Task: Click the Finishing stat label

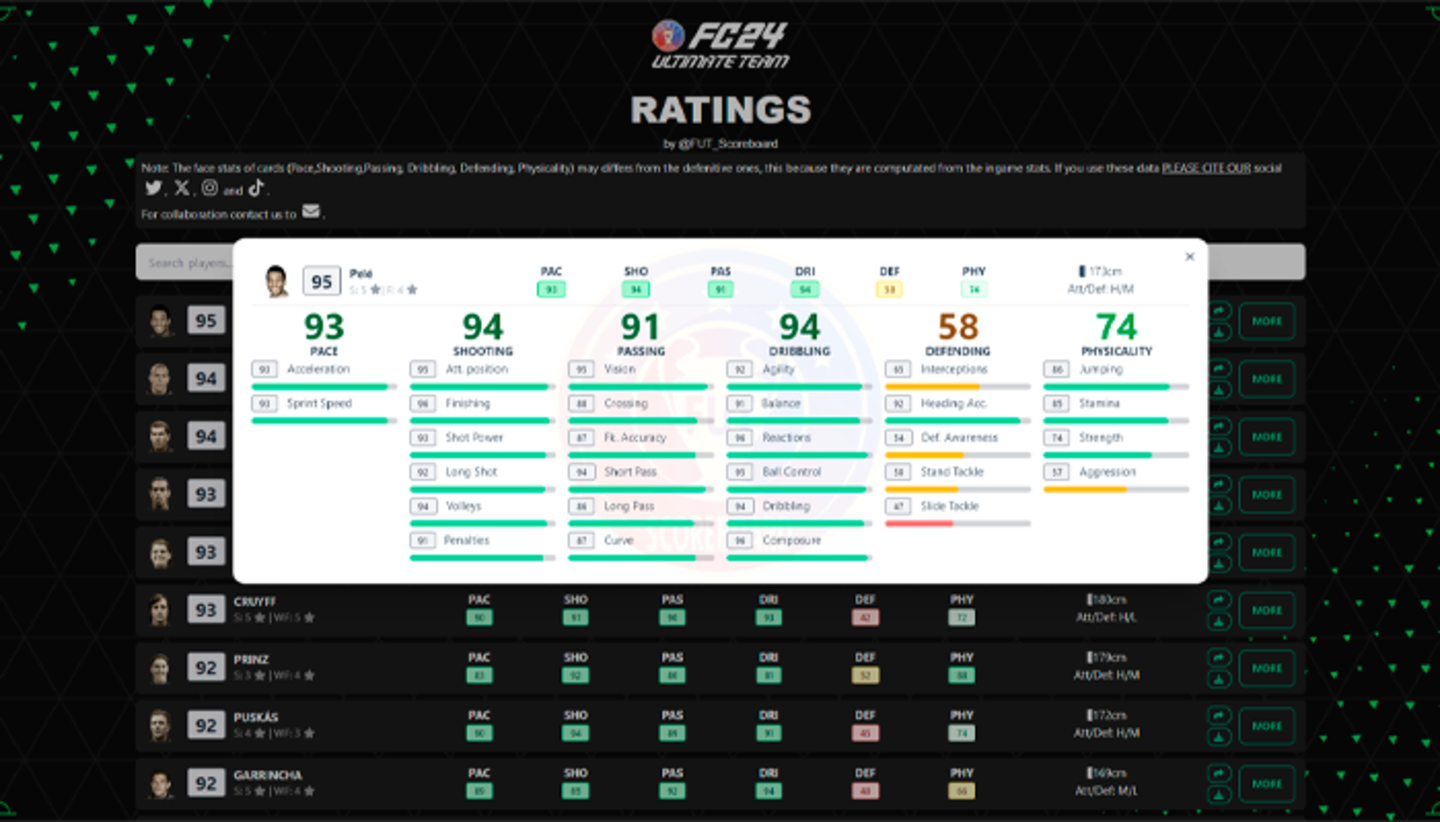Action: (x=467, y=403)
